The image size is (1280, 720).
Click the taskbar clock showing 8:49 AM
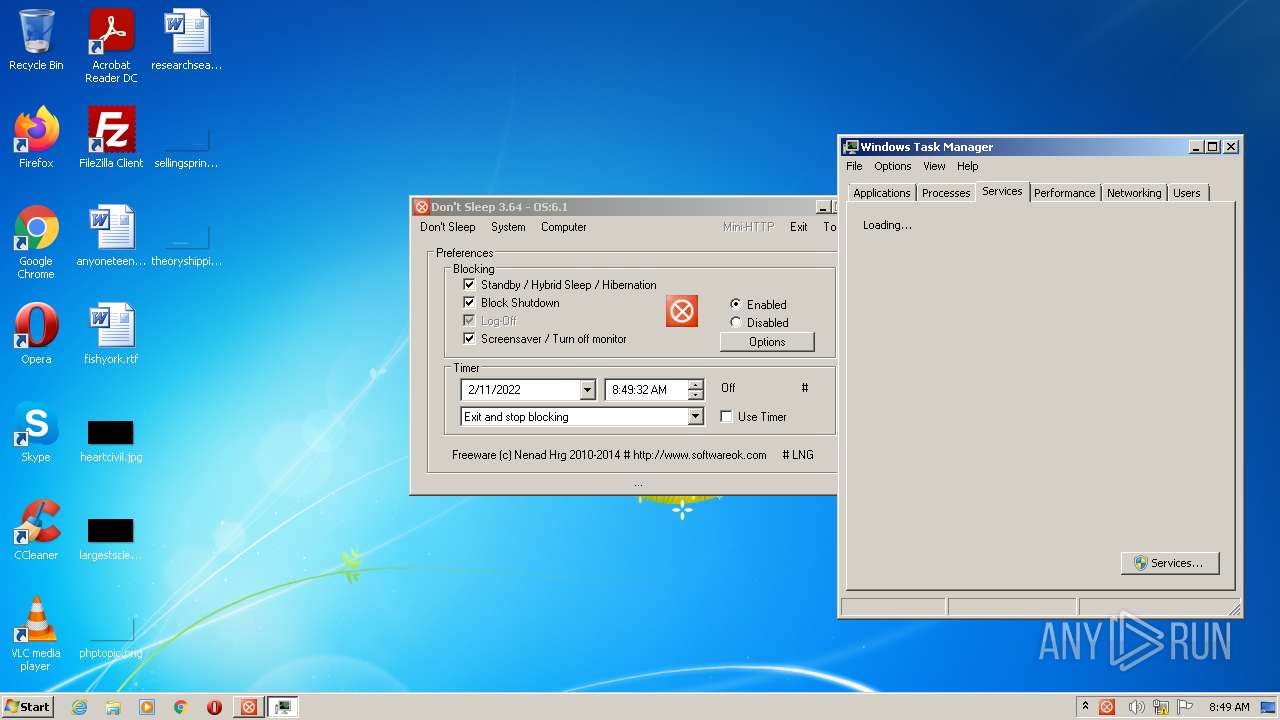1229,707
